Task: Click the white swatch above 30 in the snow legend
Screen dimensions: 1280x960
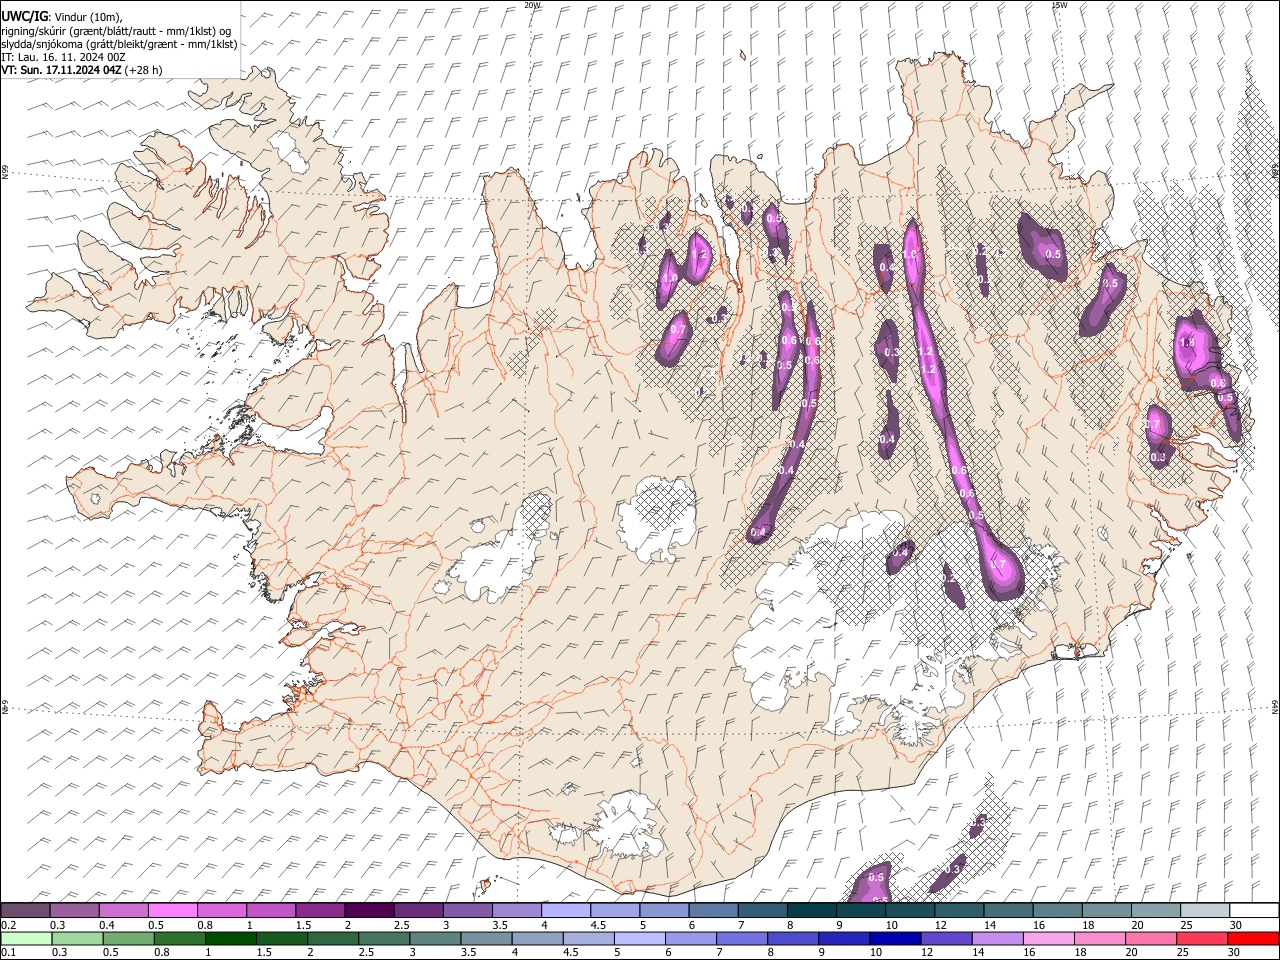Action: pos(1253,911)
